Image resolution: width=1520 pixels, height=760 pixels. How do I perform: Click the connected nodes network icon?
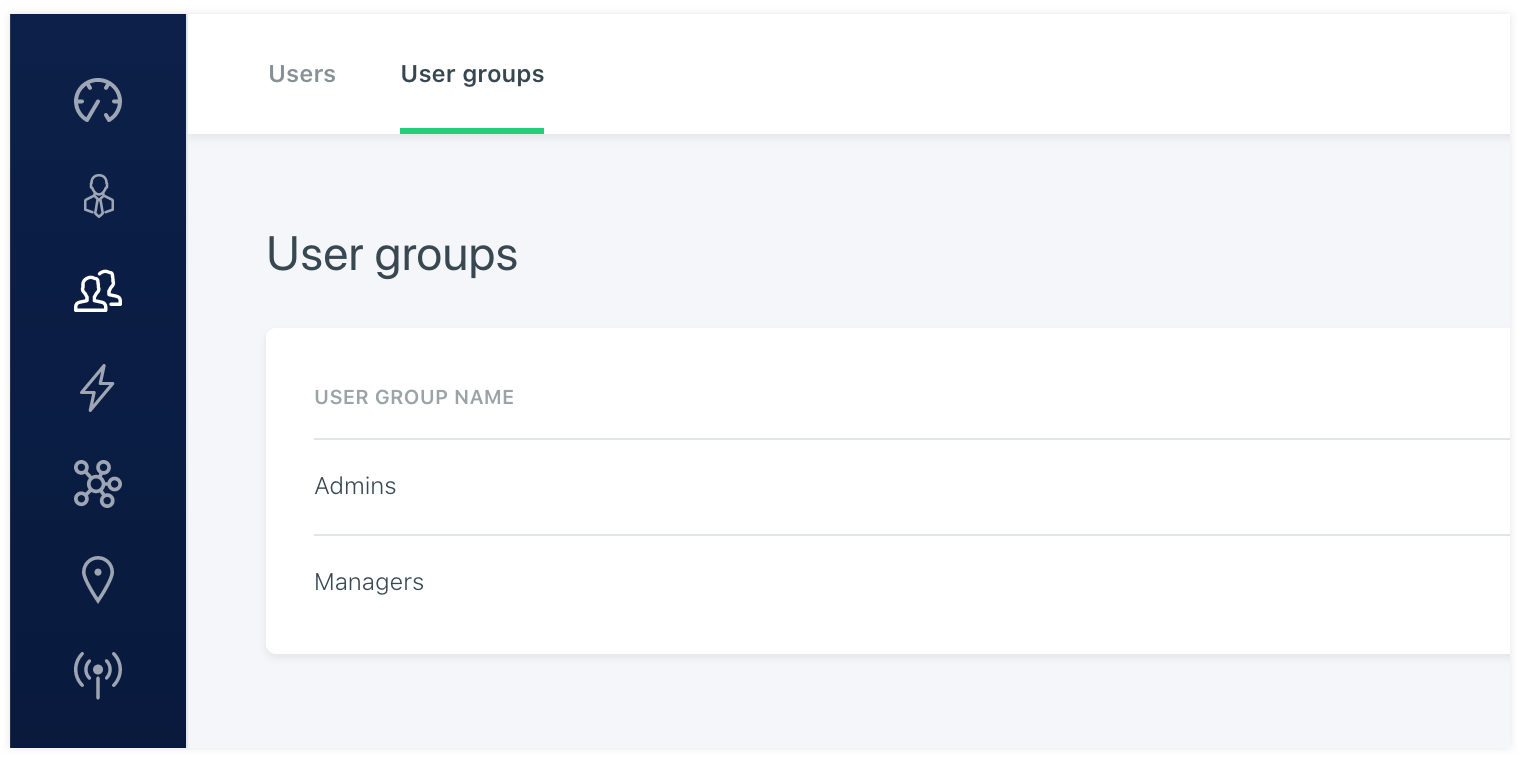point(98,484)
